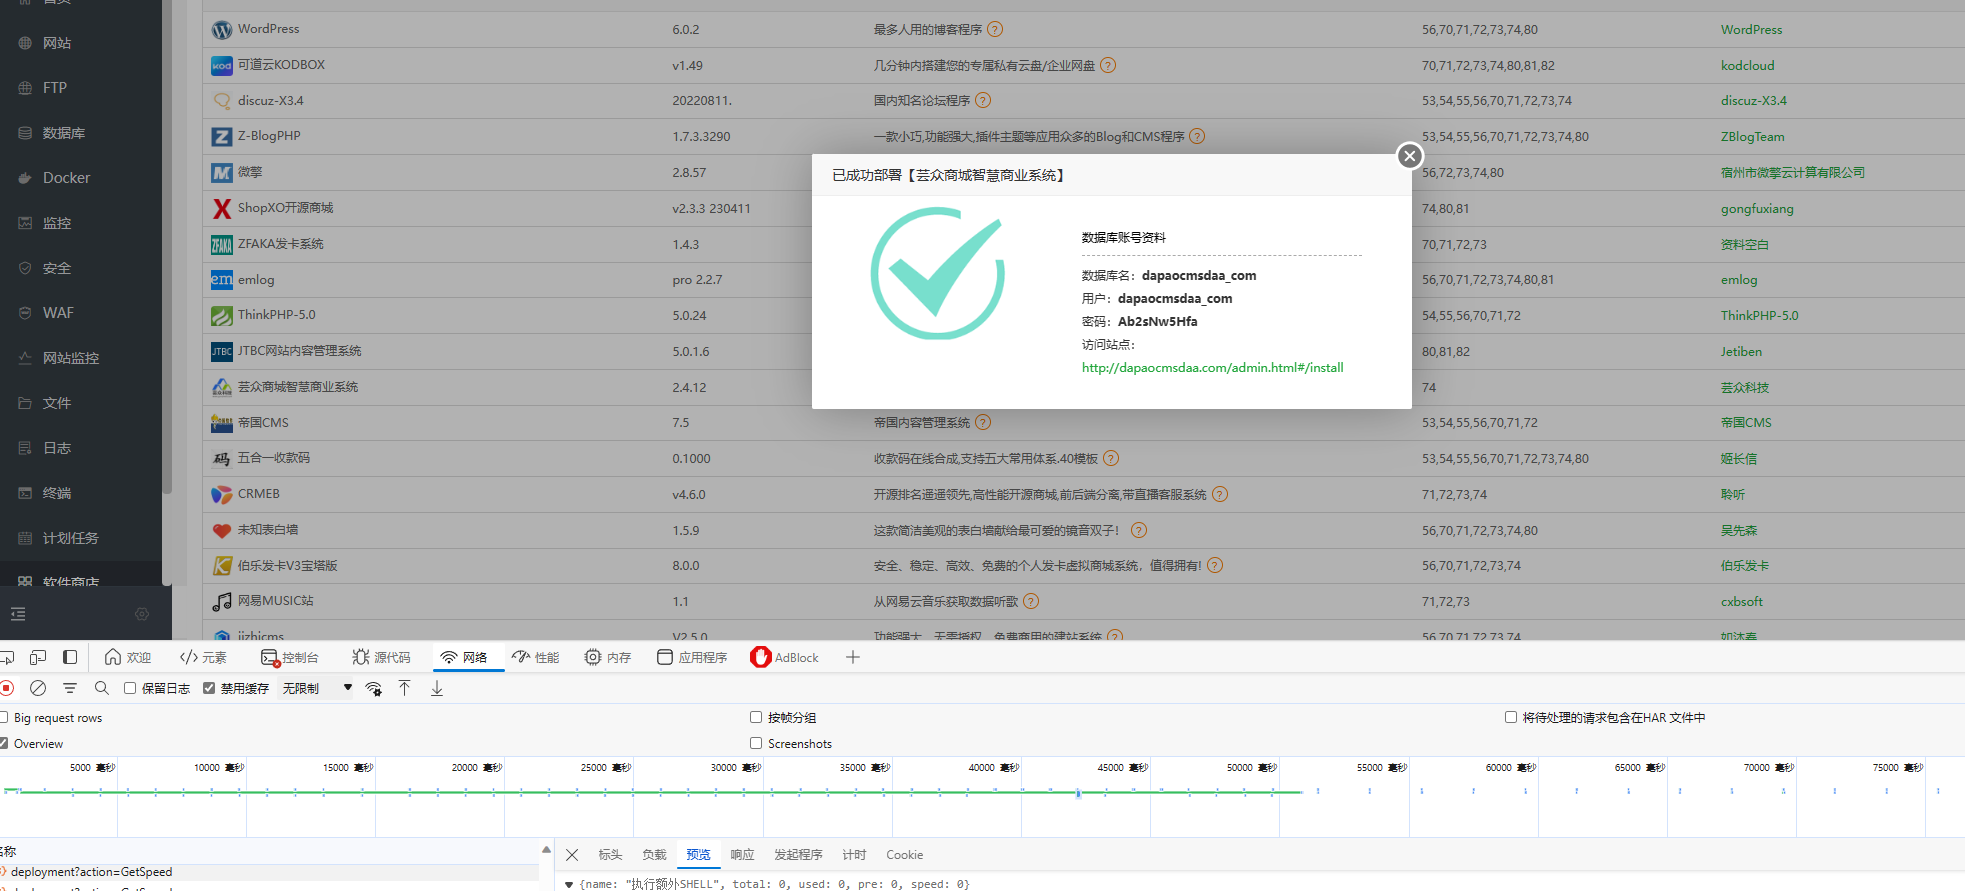Clear the network log
Image resolution: width=1965 pixels, height=891 pixels.
pyautogui.click(x=38, y=688)
